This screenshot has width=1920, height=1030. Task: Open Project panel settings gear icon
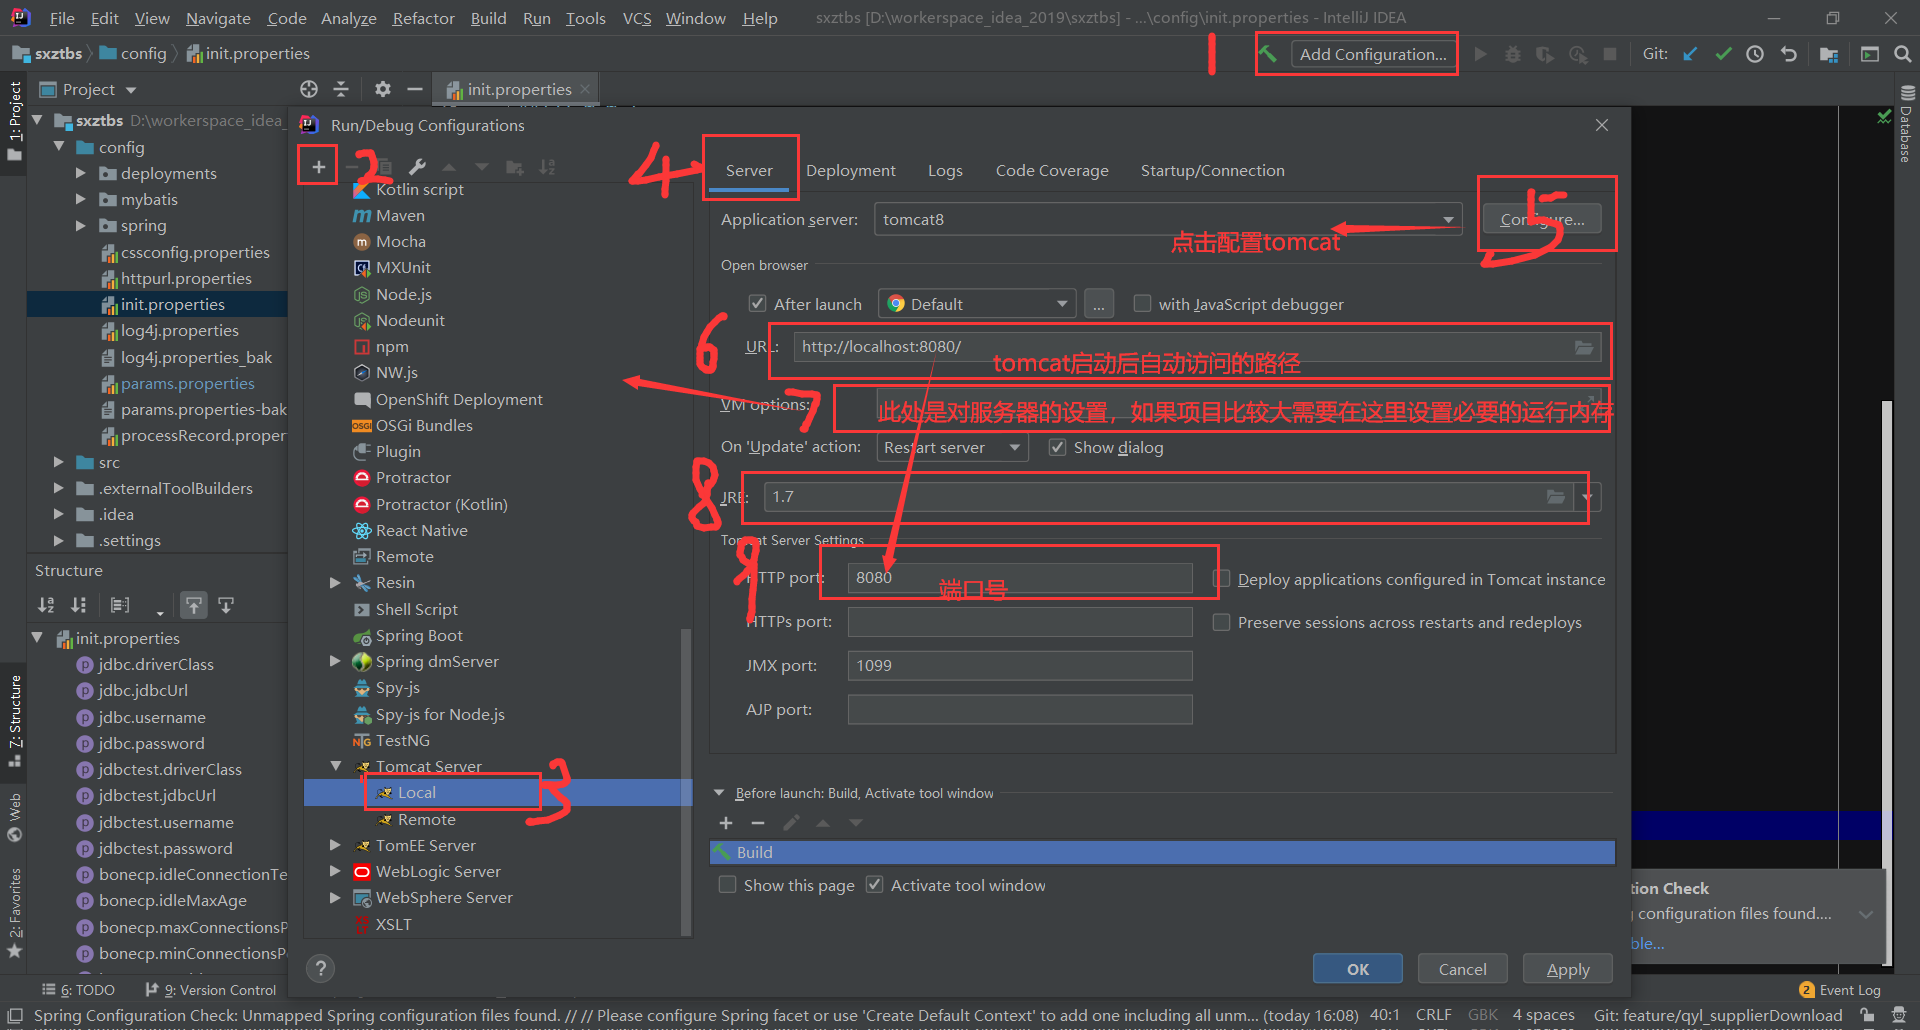[x=382, y=89]
